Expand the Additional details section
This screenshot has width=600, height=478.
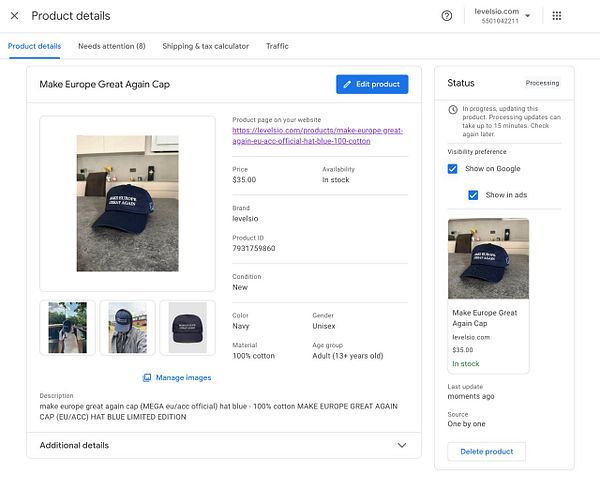pos(402,445)
